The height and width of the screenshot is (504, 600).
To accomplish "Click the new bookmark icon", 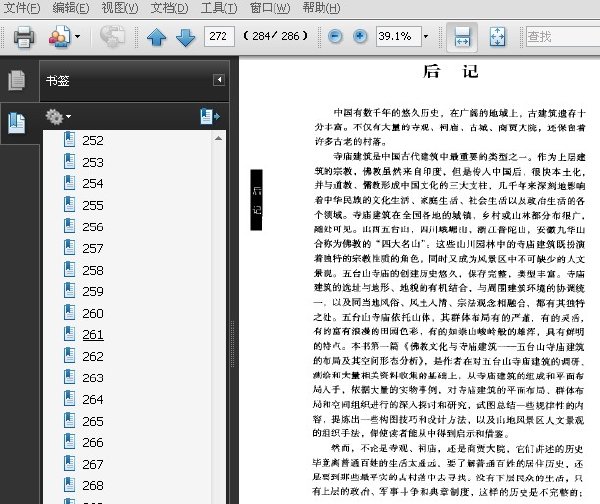I will point(210,116).
